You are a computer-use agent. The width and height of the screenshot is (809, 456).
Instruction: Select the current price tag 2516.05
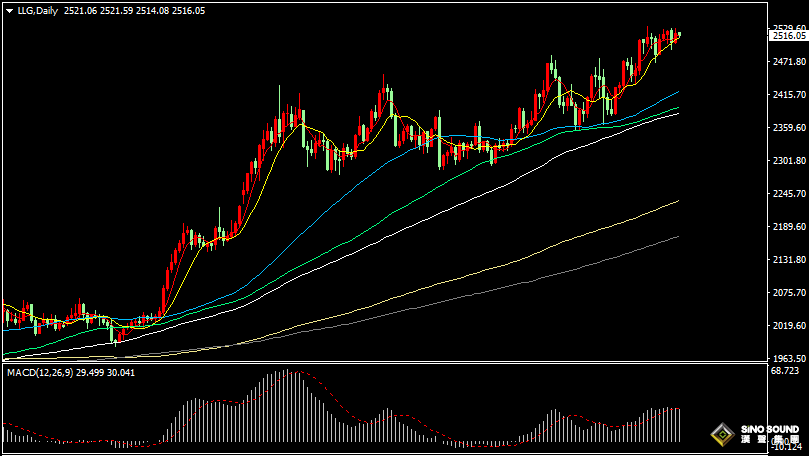[788, 36]
